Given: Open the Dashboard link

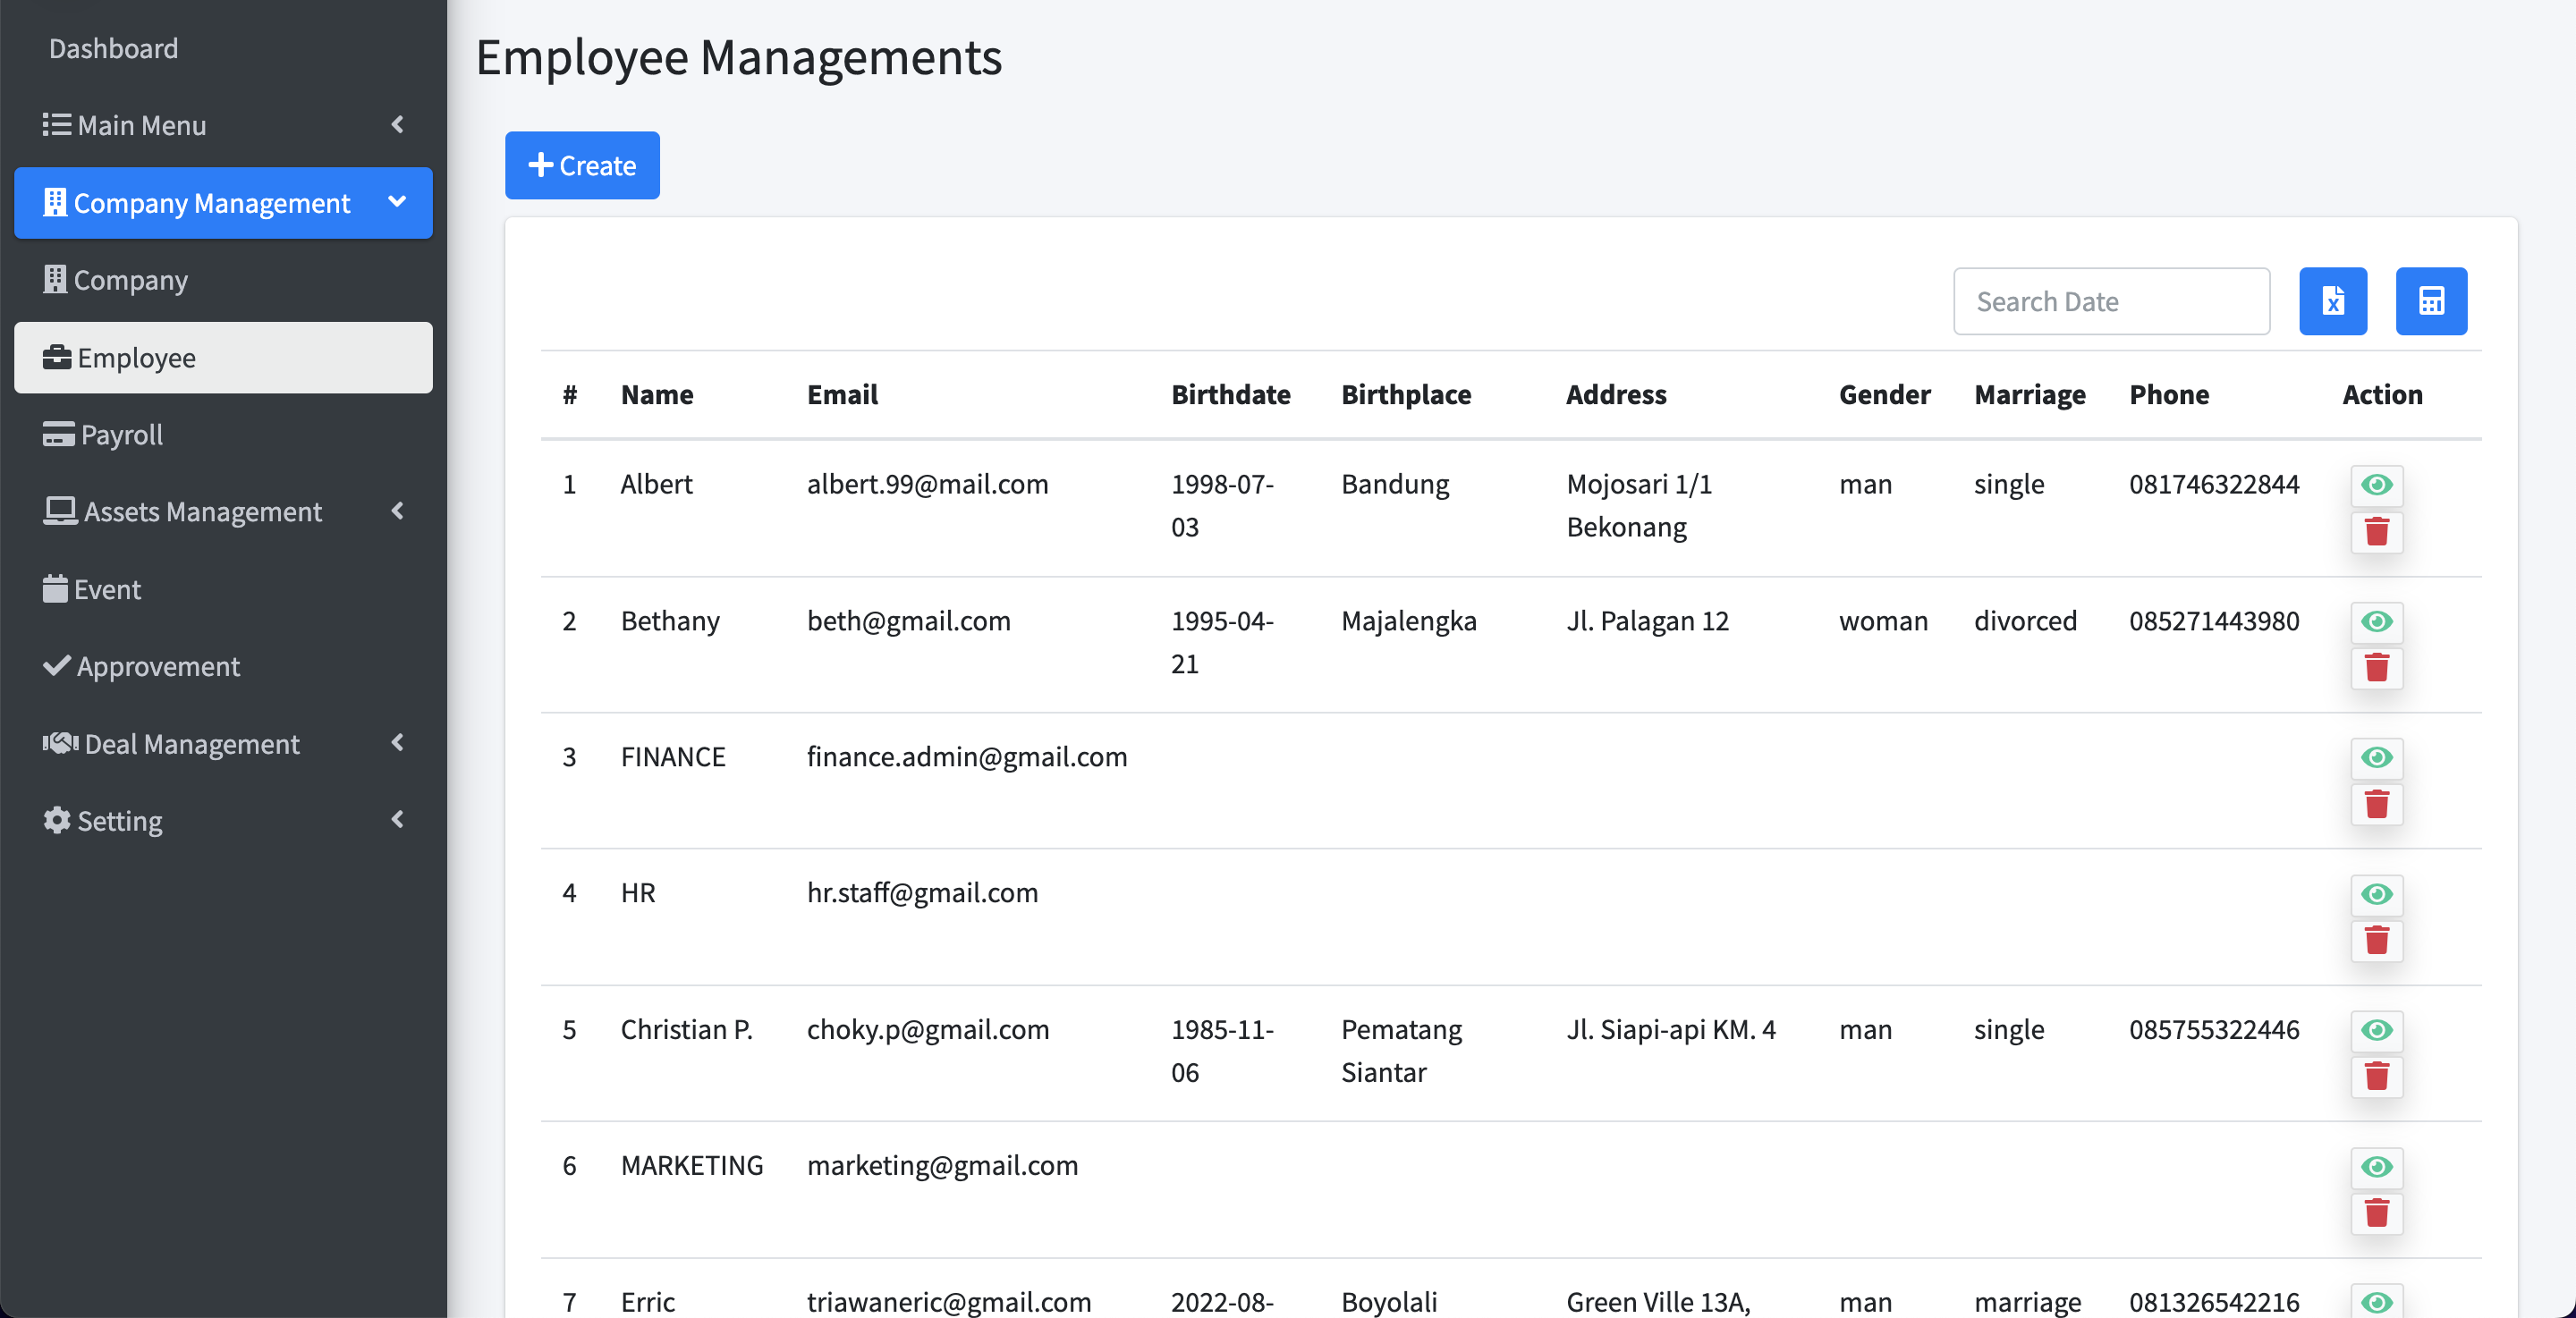Looking at the screenshot, I should (x=113, y=48).
